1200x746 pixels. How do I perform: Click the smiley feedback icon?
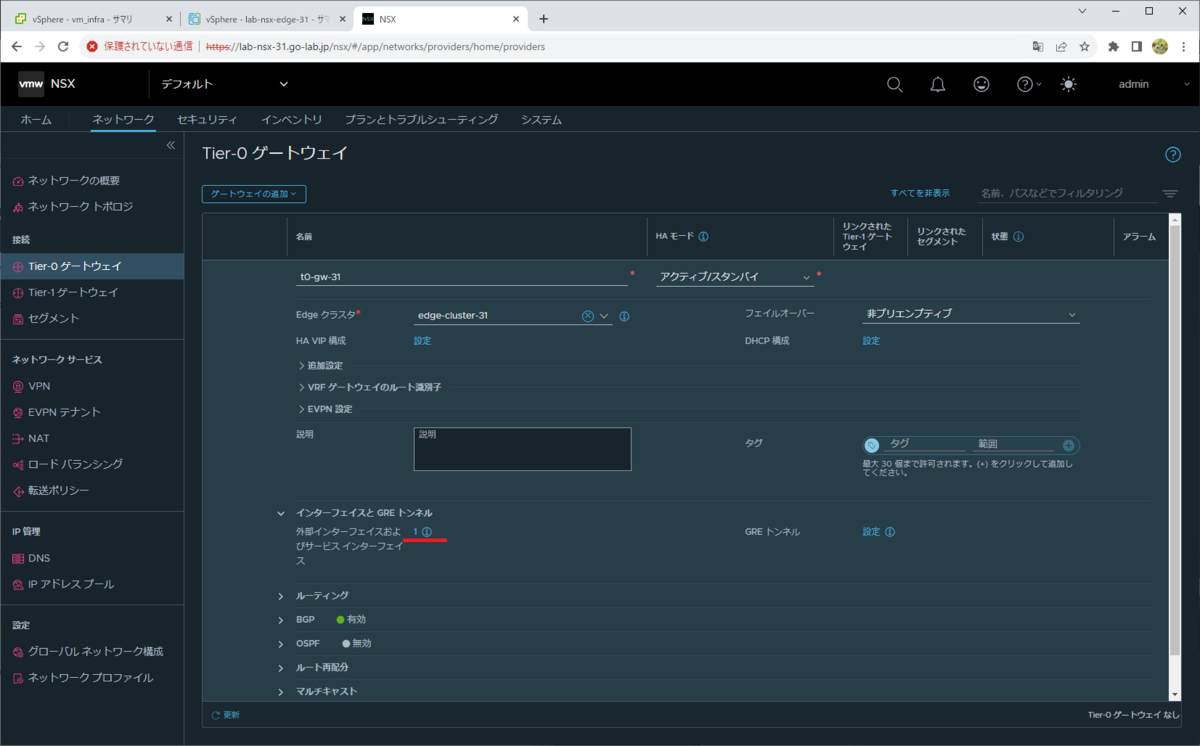pos(982,84)
